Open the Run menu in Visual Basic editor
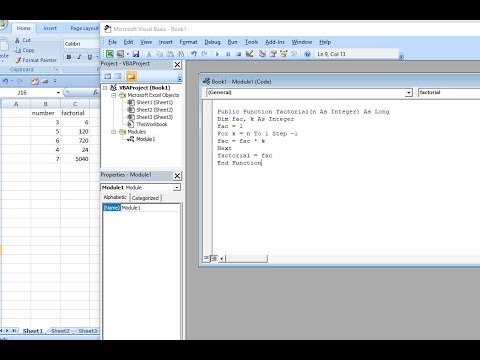This screenshot has height=360, width=480. [232, 42]
